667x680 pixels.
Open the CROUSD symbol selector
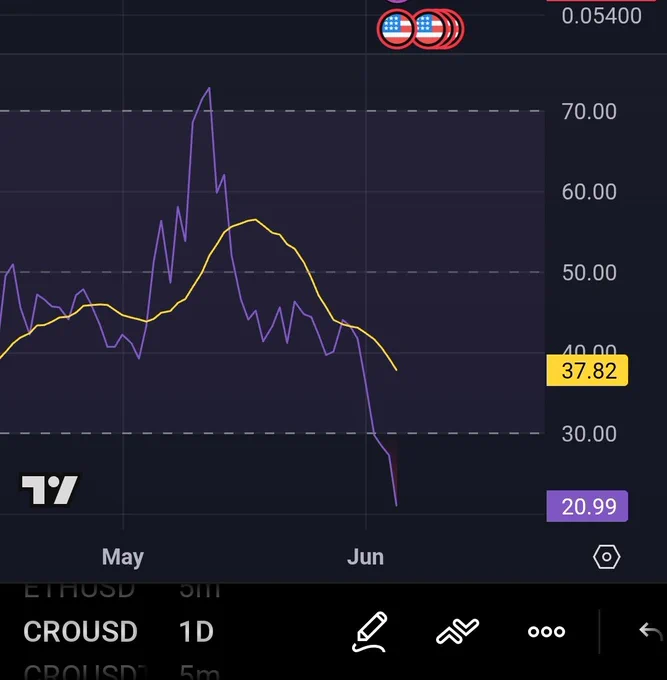point(80,631)
